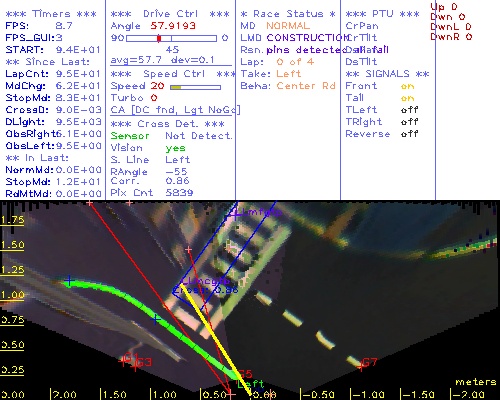Toggle the Tail signal on indicator
The image size is (500, 400).
tap(407, 98)
